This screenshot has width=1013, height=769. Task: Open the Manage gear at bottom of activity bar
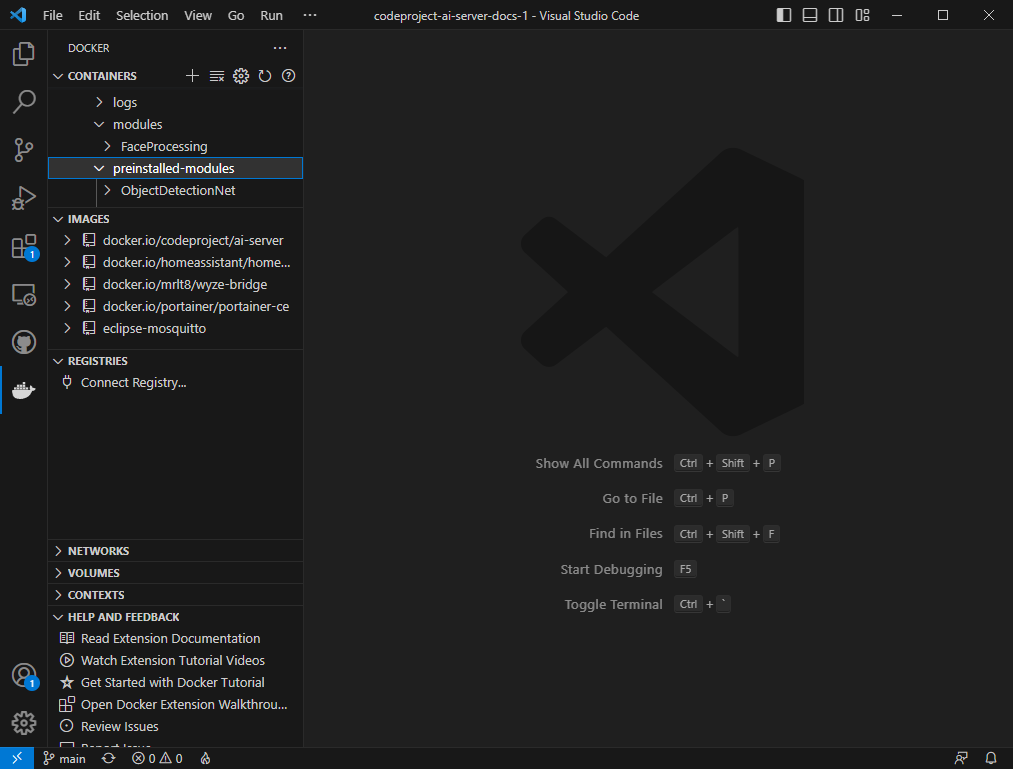point(24,723)
